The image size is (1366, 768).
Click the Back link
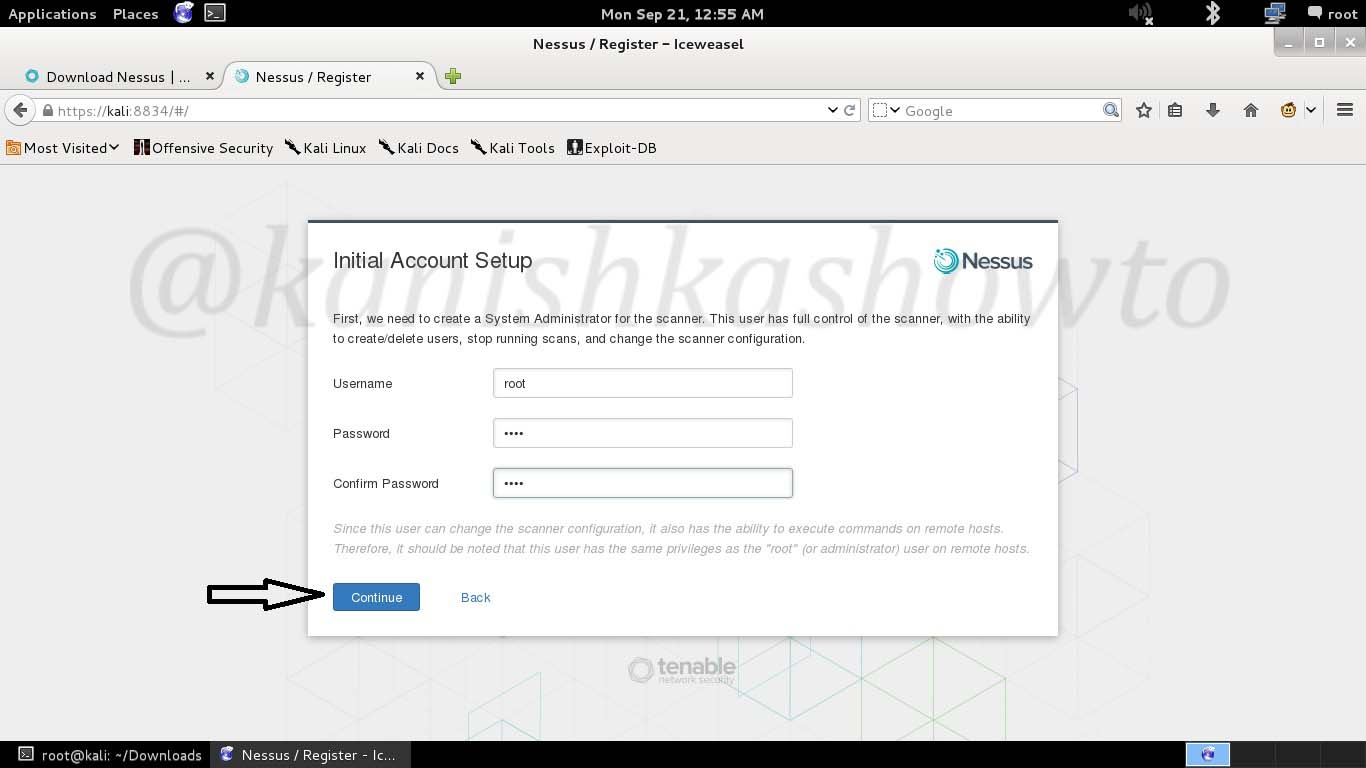475,597
